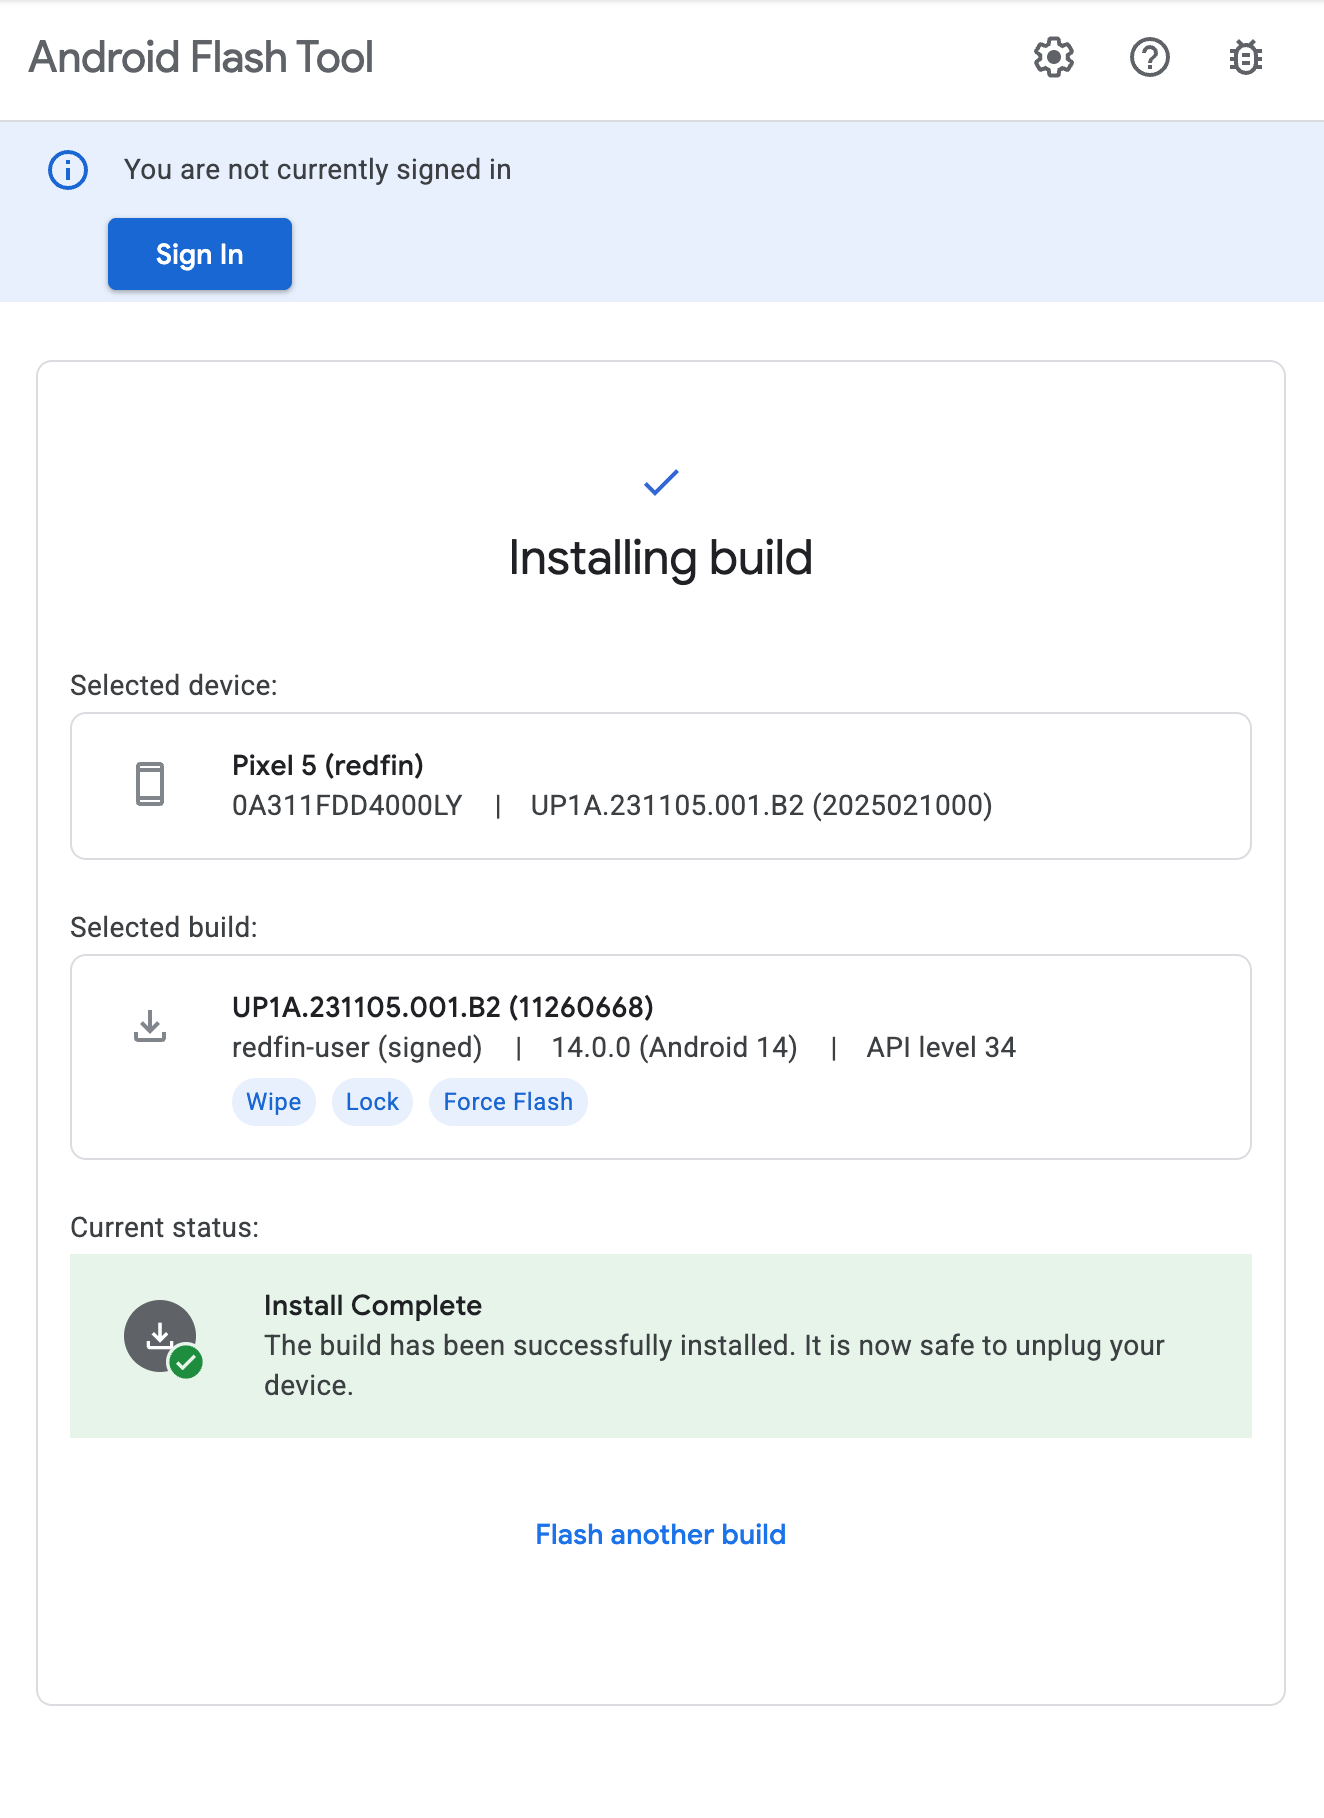The width and height of the screenshot is (1324, 1818).
Task: Click the Pixel 5 (redfin) device name
Action: pyautogui.click(x=328, y=765)
